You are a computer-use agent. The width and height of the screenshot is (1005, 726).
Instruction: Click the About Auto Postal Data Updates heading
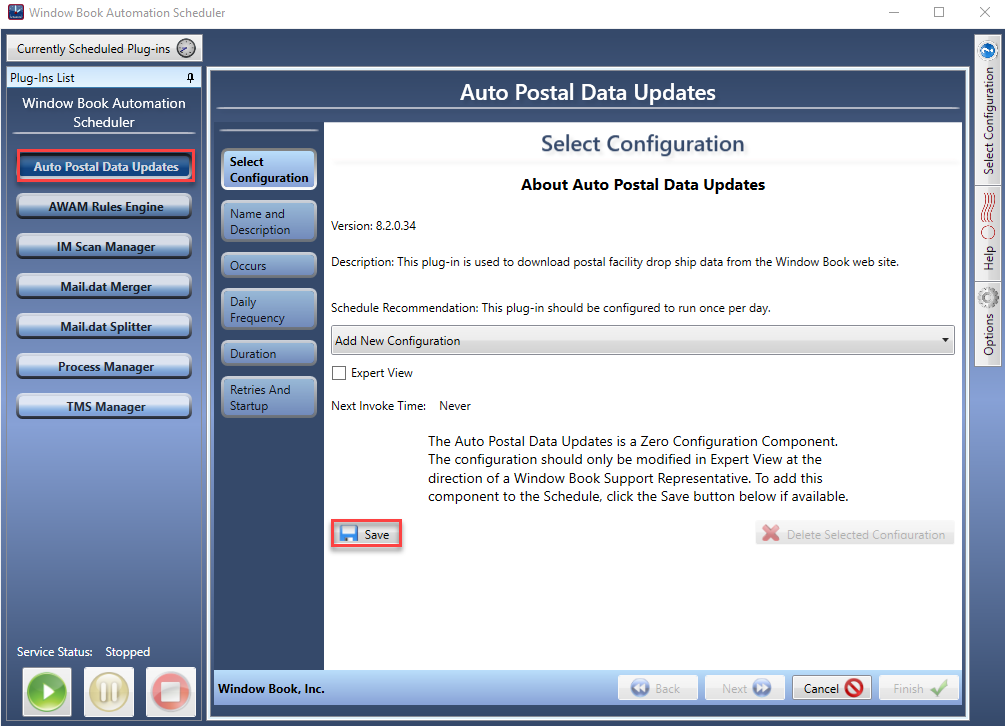point(643,185)
